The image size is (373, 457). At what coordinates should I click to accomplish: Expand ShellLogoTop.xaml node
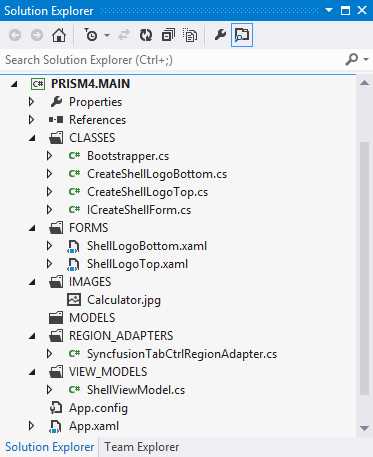[x=49, y=264]
